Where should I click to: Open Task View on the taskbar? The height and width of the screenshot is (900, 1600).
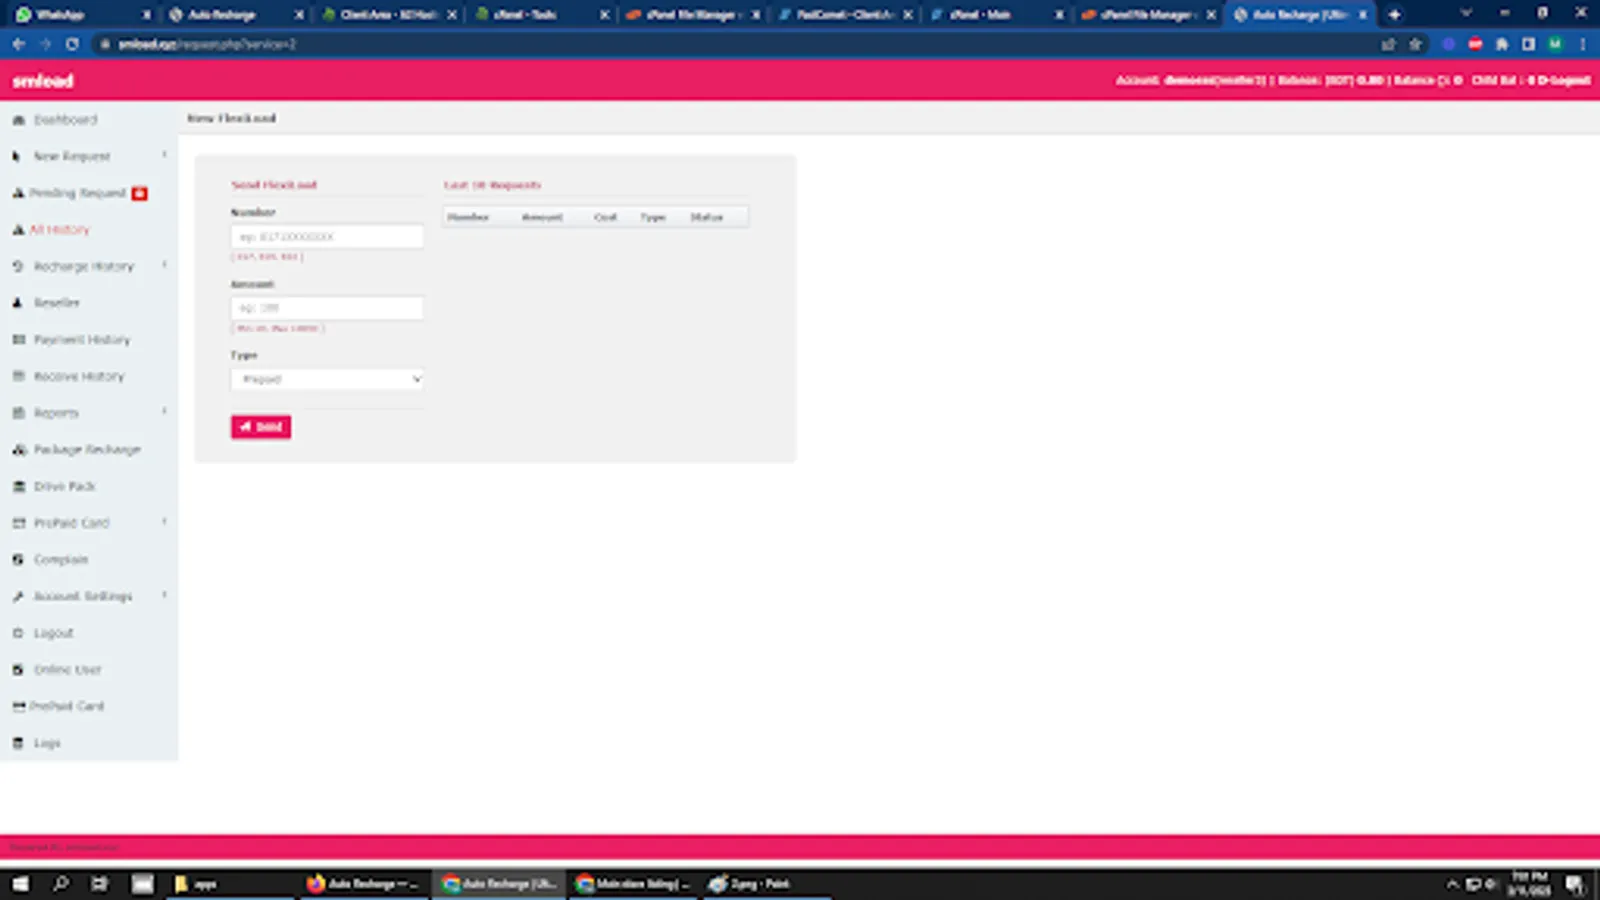[x=99, y=884]
